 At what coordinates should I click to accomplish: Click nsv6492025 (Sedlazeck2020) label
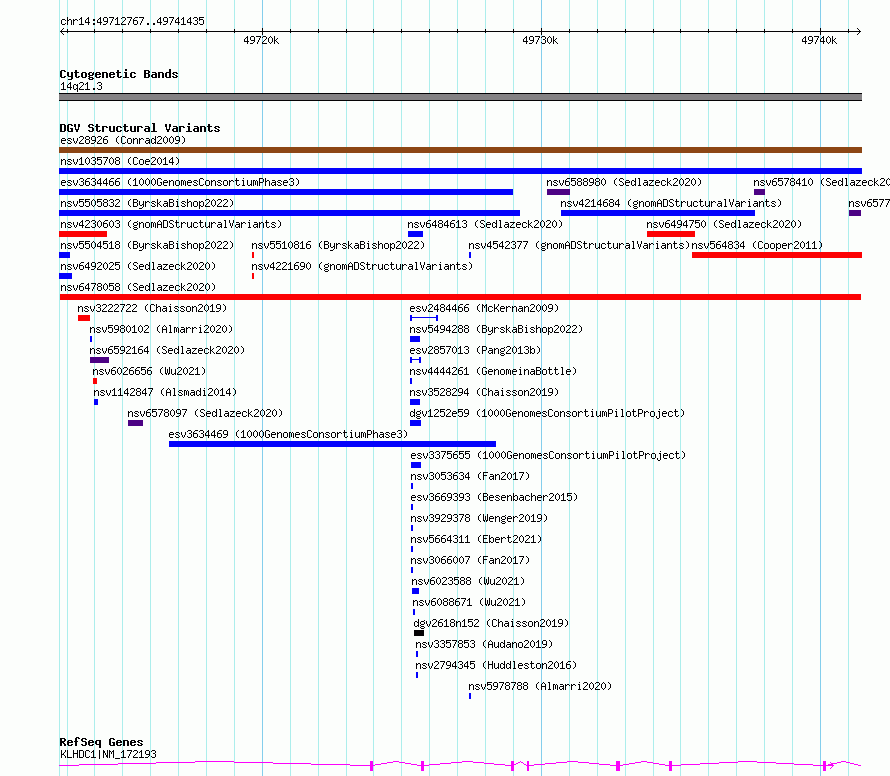[x=138, y=266]
